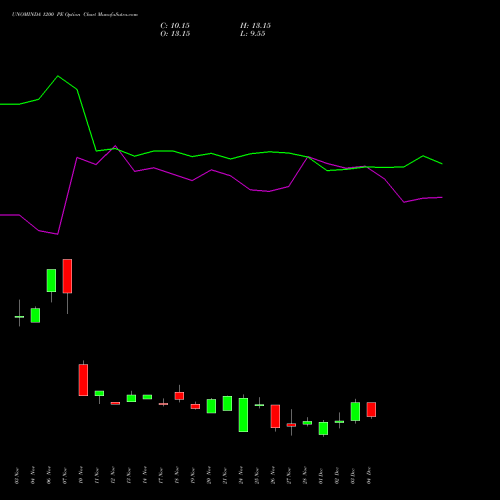
Task: Click the 20 Nov date label
Action: point(209,476)
